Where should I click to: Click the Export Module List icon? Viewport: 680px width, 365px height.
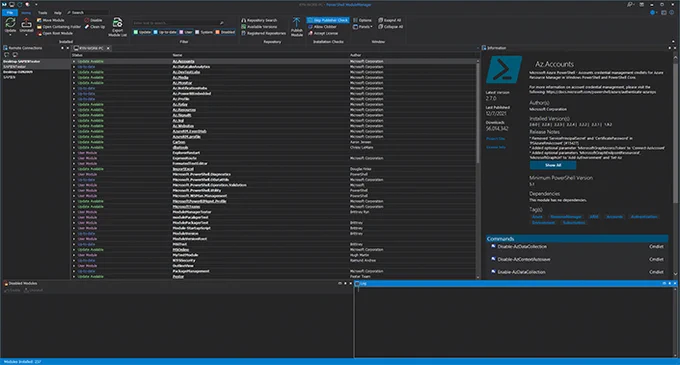point(118,22)
